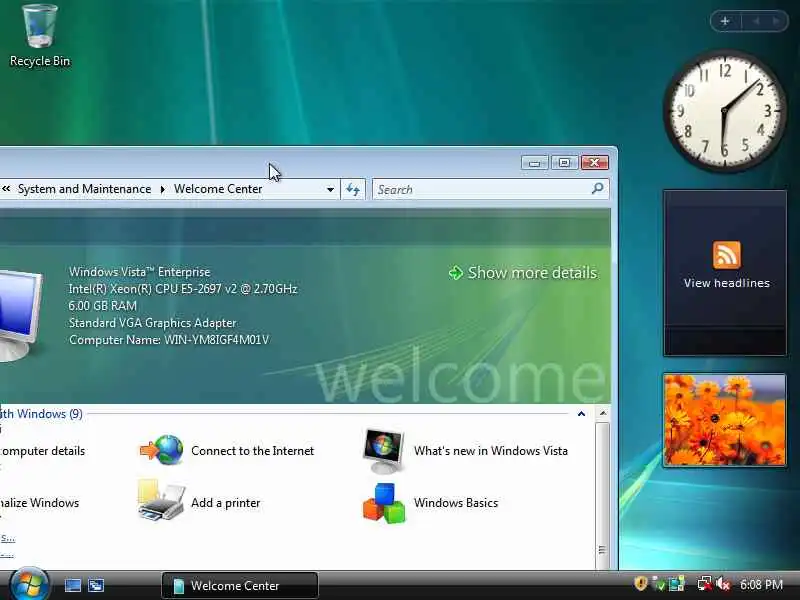Image resolution: width=800 pixels, height=600 pixels.
Task: Click the green arrow icon beside Show more details
Action: point(455,273)
